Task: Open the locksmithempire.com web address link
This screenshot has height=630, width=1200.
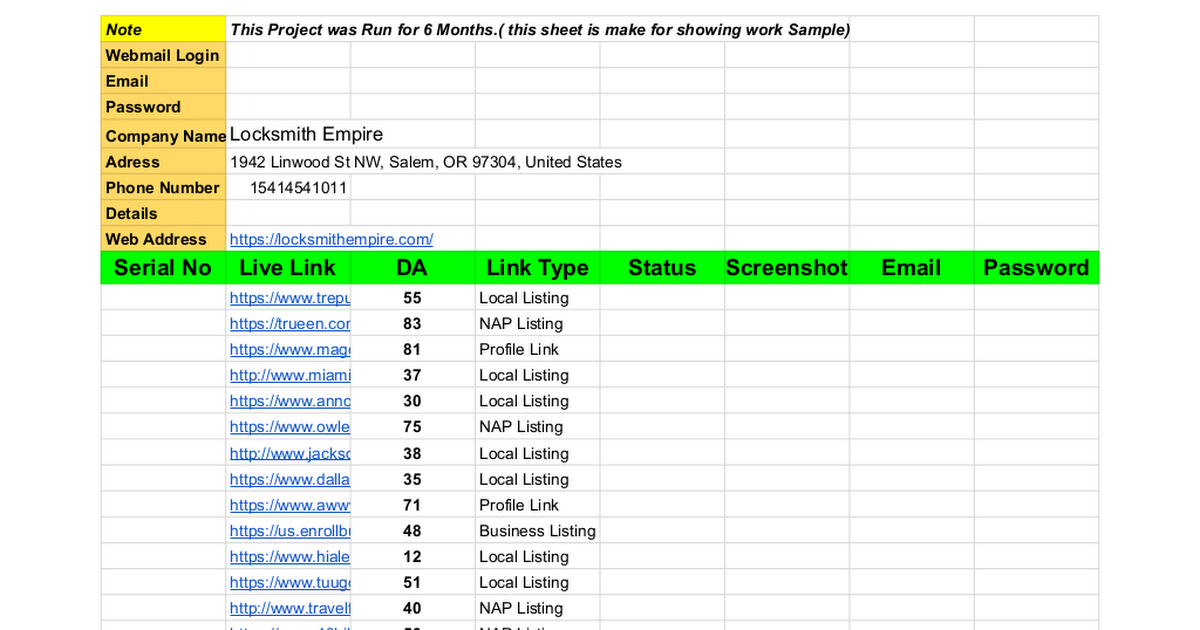Action: coord(331,239)
